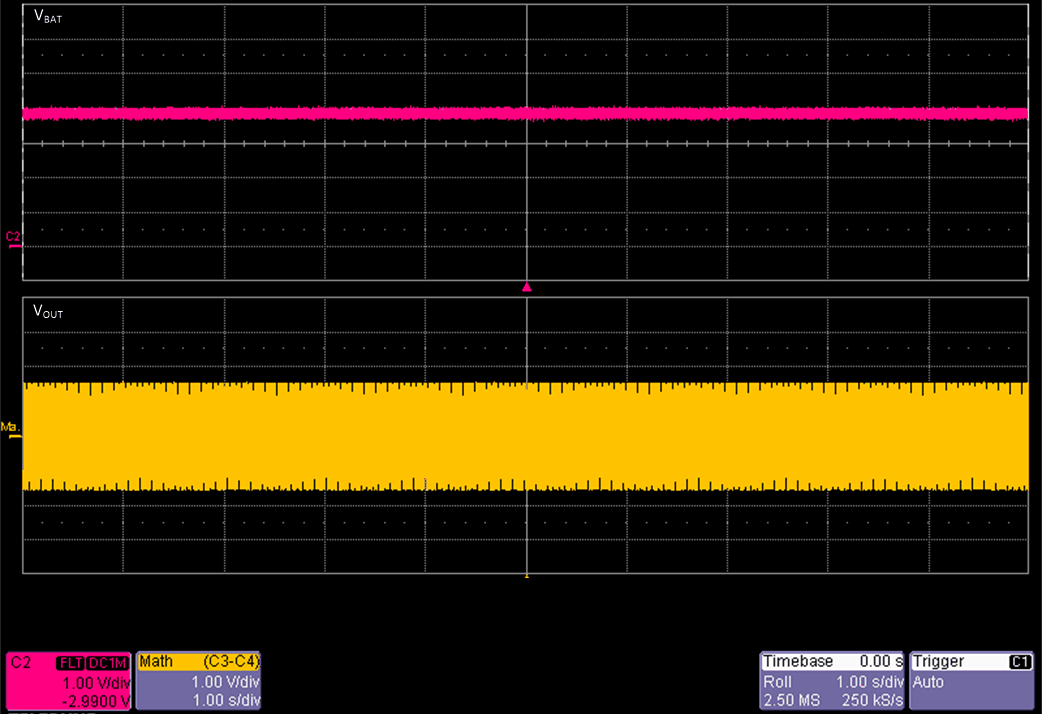Open the Timebase settings box
Viewport: 1042px width, 714px height.
tap(832, 682)
